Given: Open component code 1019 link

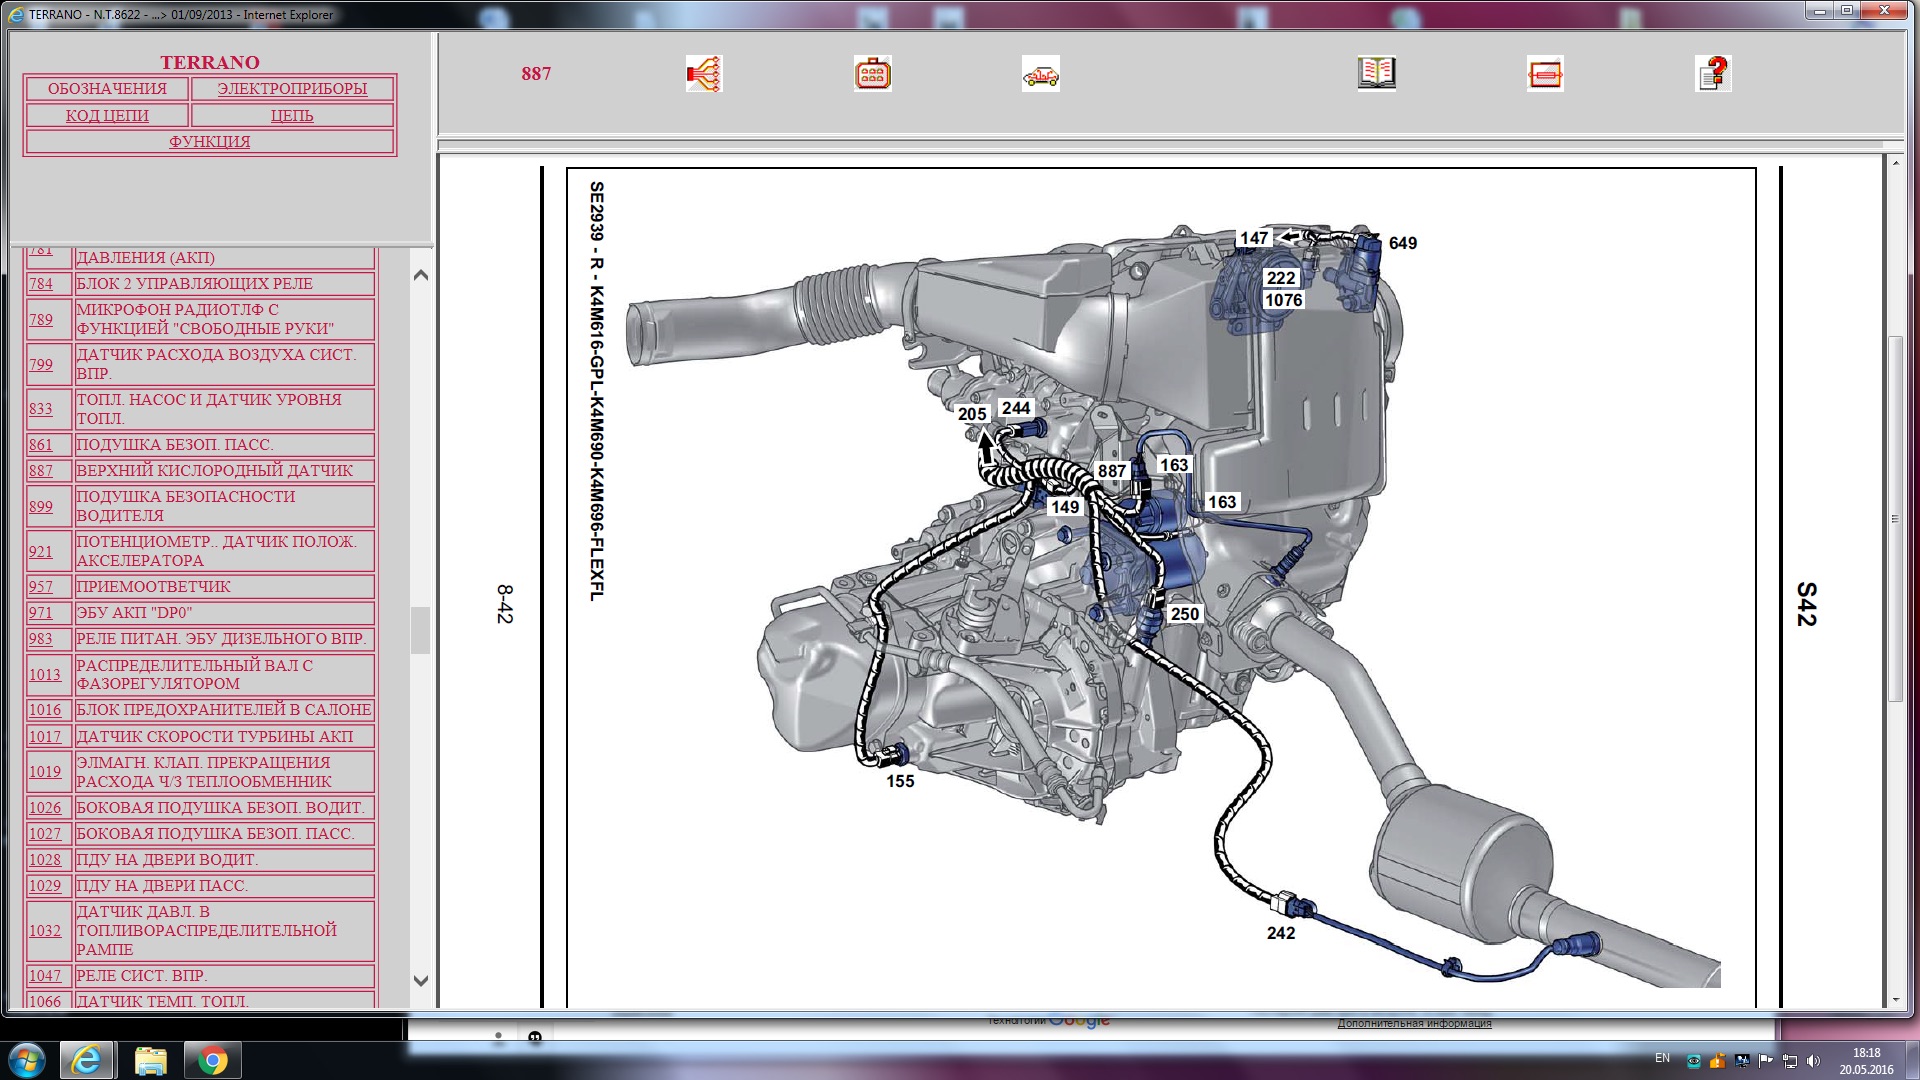Looking at the screenshot, I should click(x=45, y=772).
